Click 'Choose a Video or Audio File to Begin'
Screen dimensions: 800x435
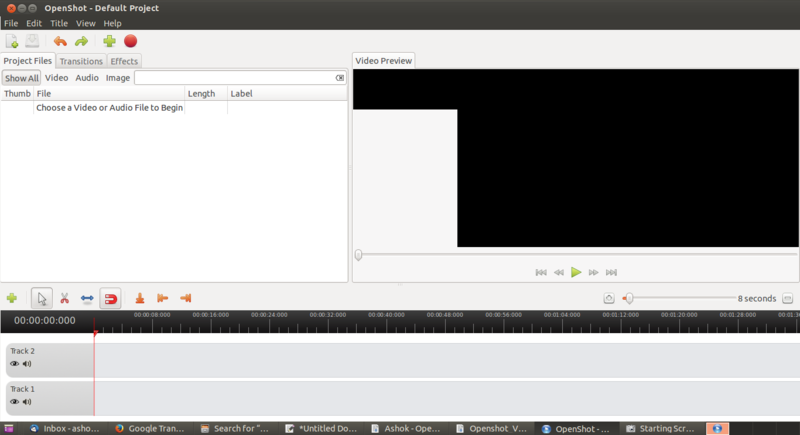pos(109,108)
